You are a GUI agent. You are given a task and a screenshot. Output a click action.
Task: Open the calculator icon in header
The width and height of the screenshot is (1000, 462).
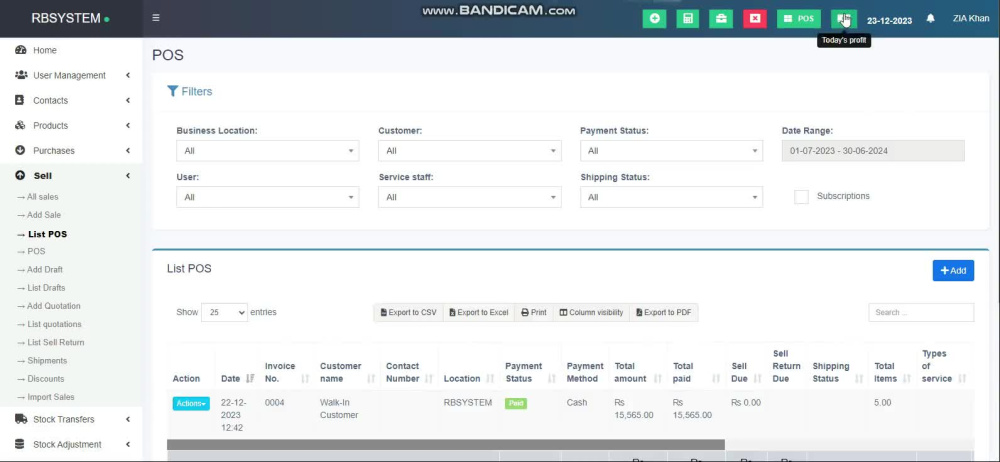click(x=688, y=19)
